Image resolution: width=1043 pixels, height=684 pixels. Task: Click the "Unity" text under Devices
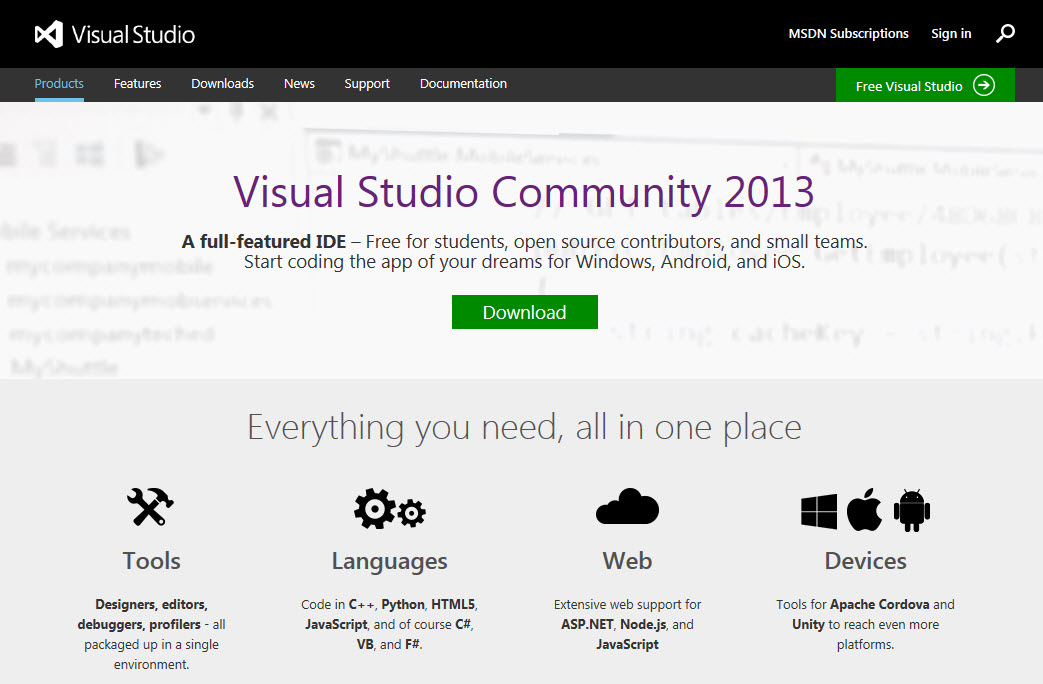(808, 624)
